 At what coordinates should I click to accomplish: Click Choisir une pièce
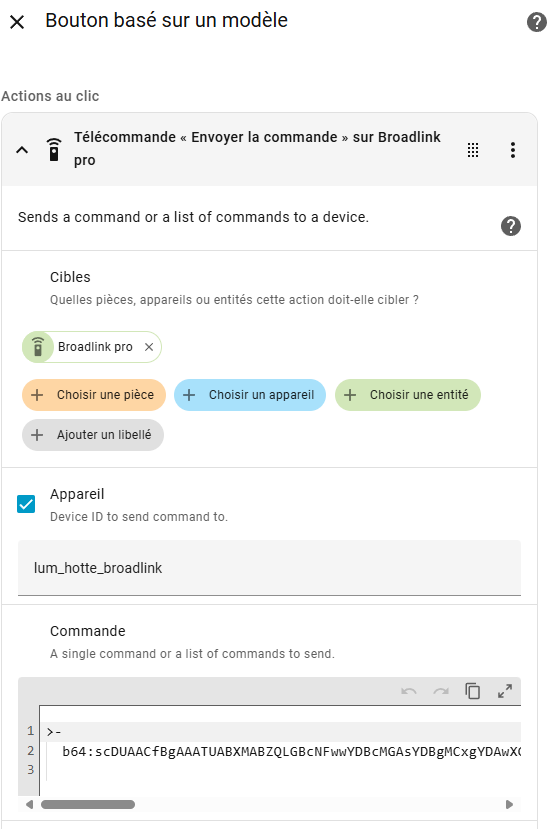coord(94,395)
